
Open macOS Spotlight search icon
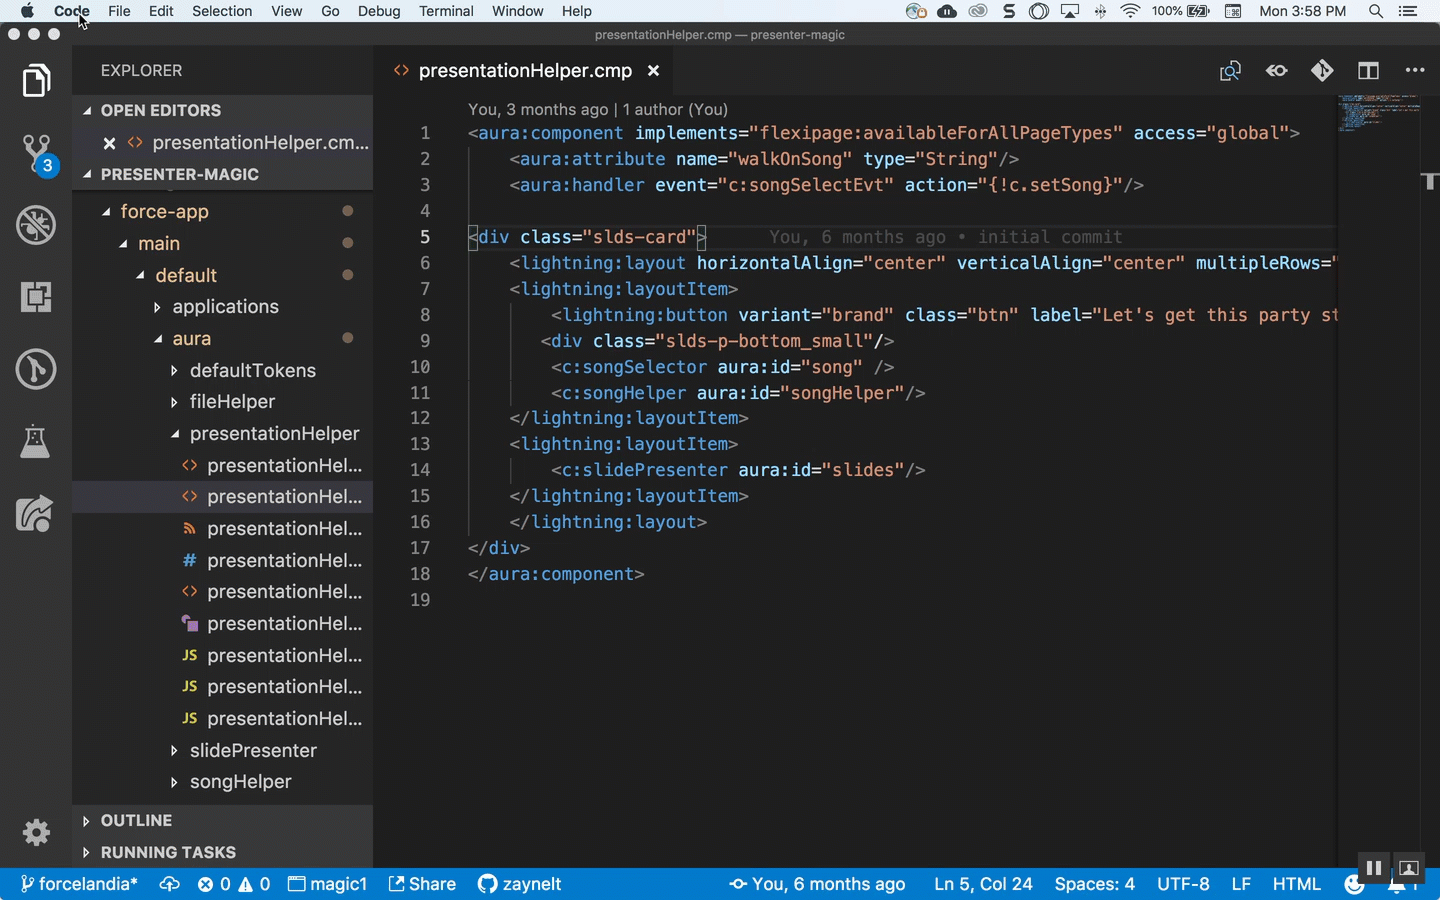[1376, 11]
